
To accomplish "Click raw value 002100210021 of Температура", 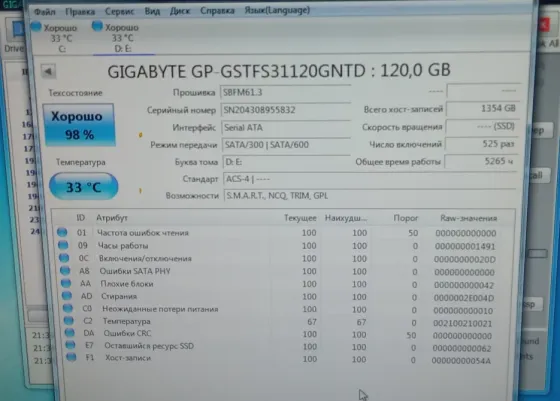I will pyautogui.click(x=462, y=324).
